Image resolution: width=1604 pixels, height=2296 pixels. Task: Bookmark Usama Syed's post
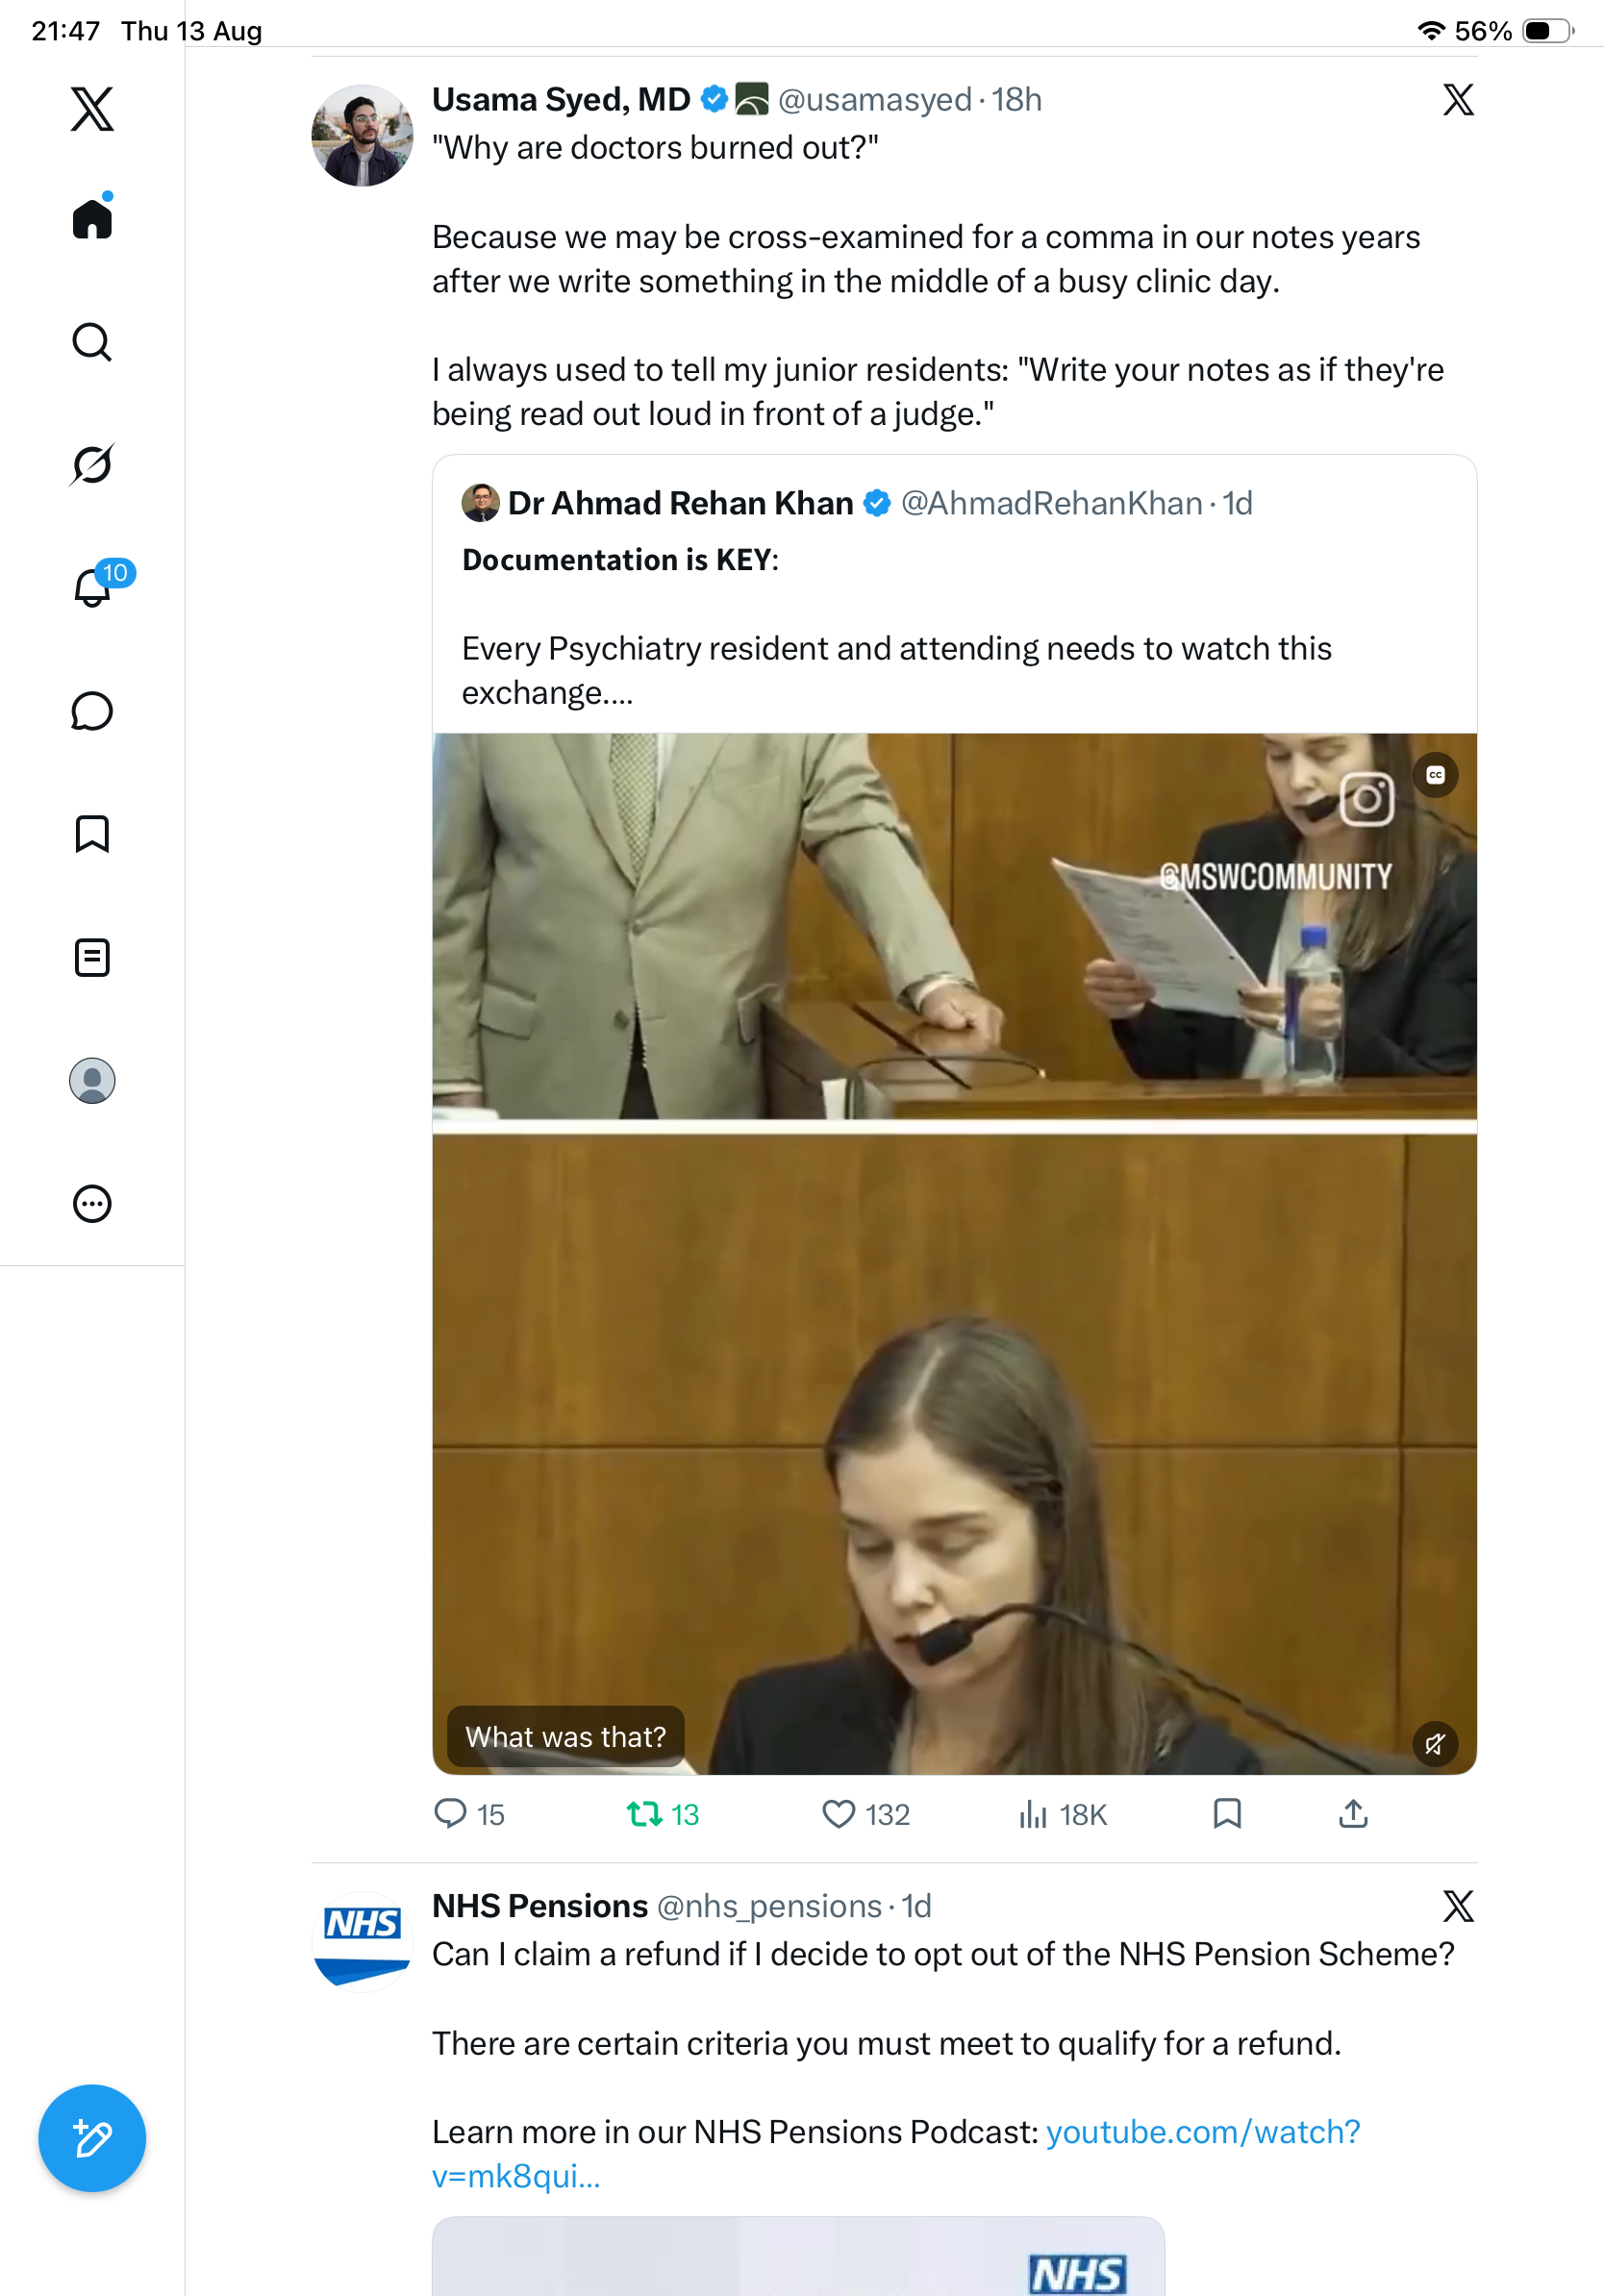(1227, 1813)
